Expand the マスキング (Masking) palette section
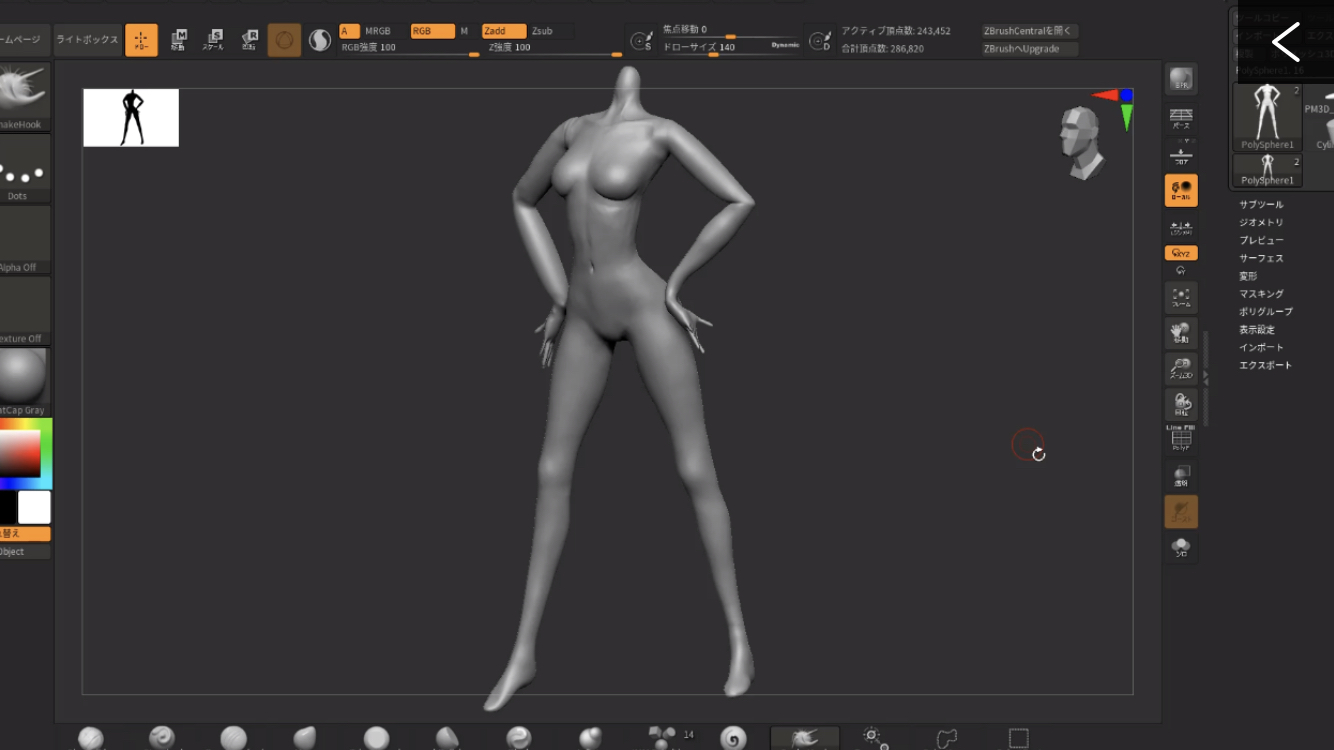The image size is (1334, 750). click(1261, 294)
